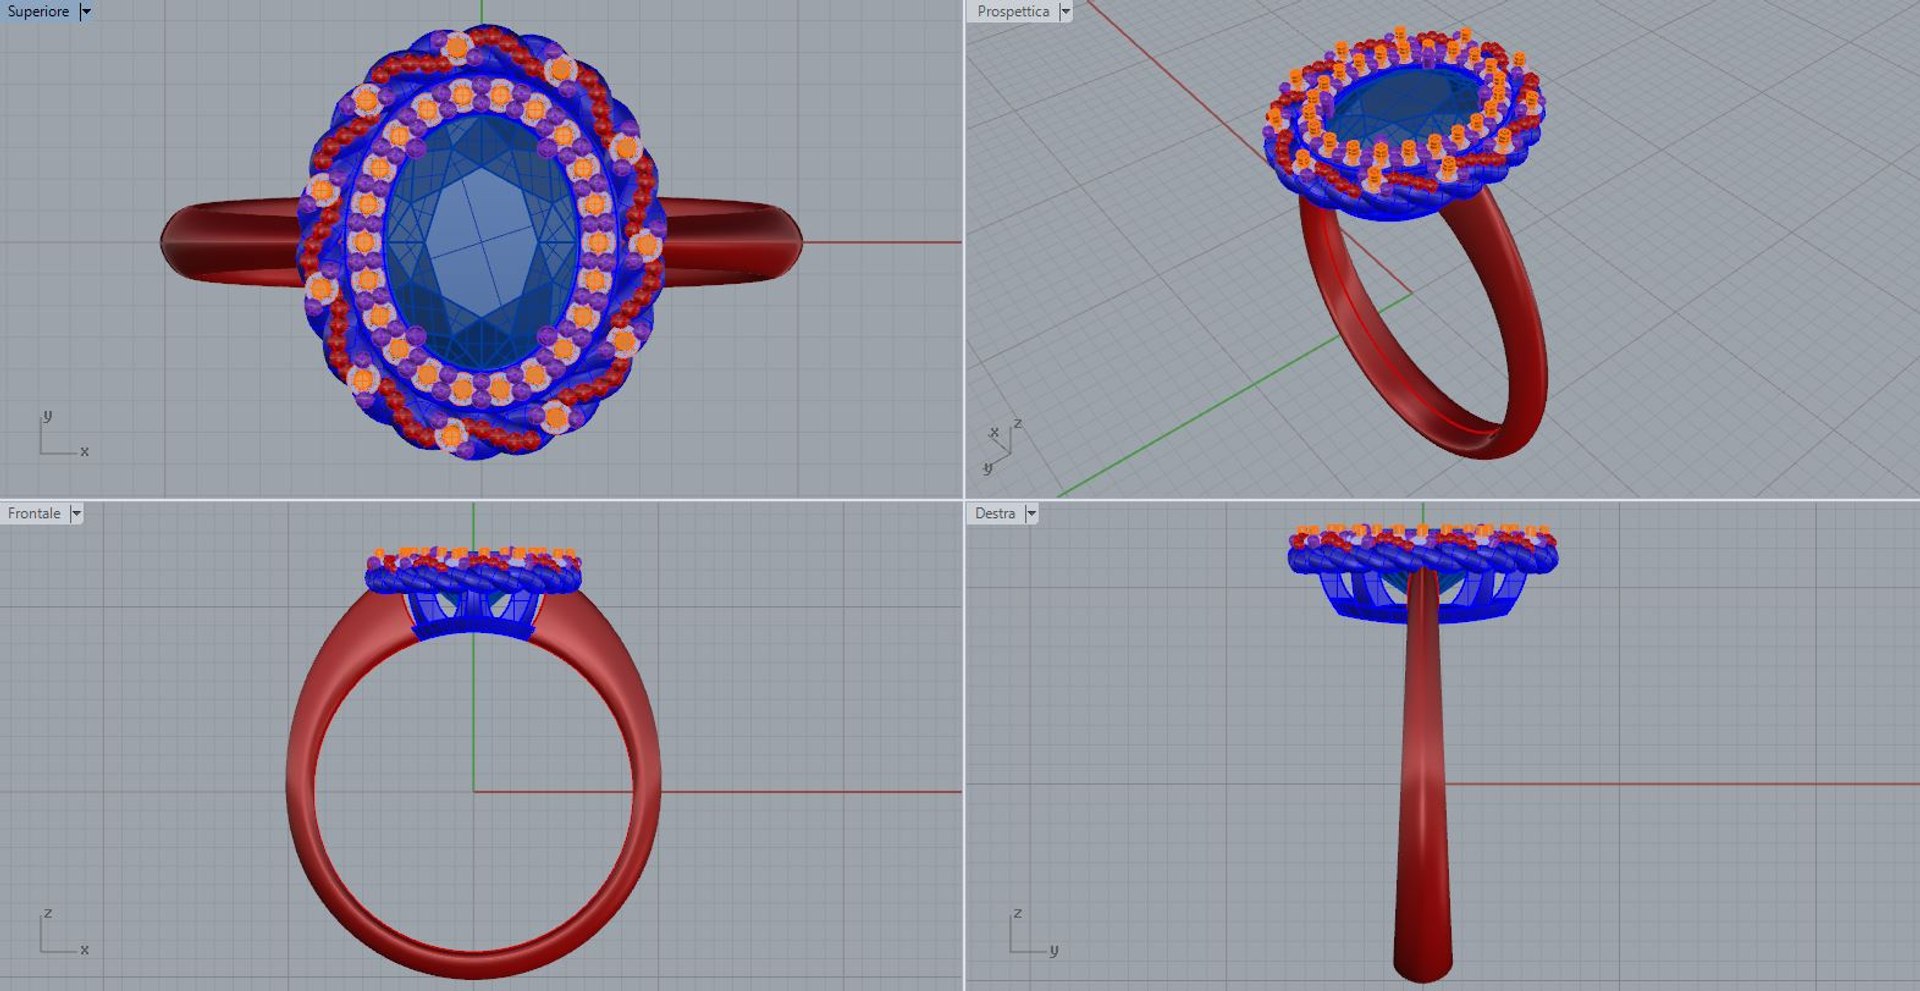1920x991 pixels.
Task: Select the blue gallery under the head in Frontale view
Action: (x=474, y=615)
